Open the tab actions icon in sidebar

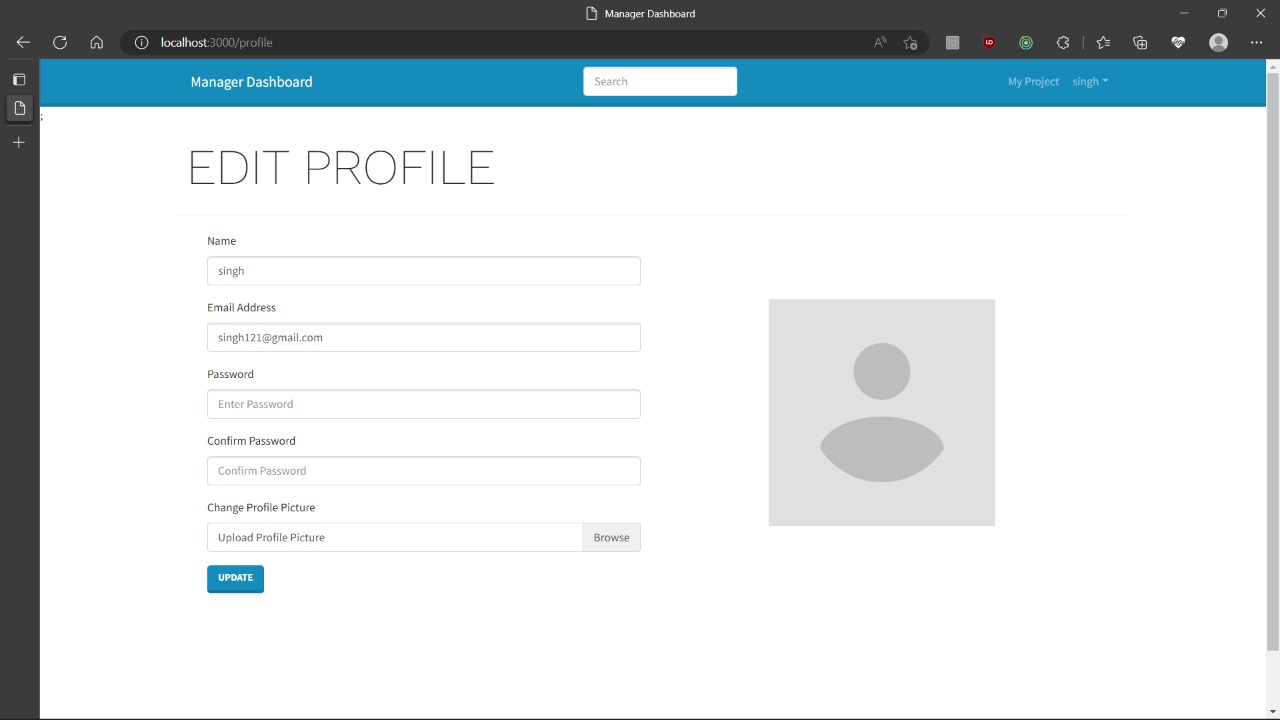click(19, 79)
